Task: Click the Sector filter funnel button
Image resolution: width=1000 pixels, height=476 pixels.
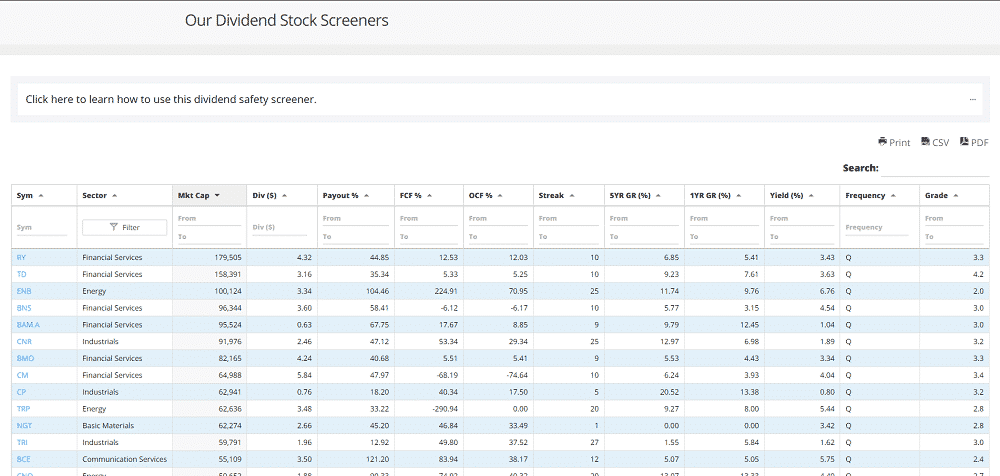Action: tap(124, 227)
